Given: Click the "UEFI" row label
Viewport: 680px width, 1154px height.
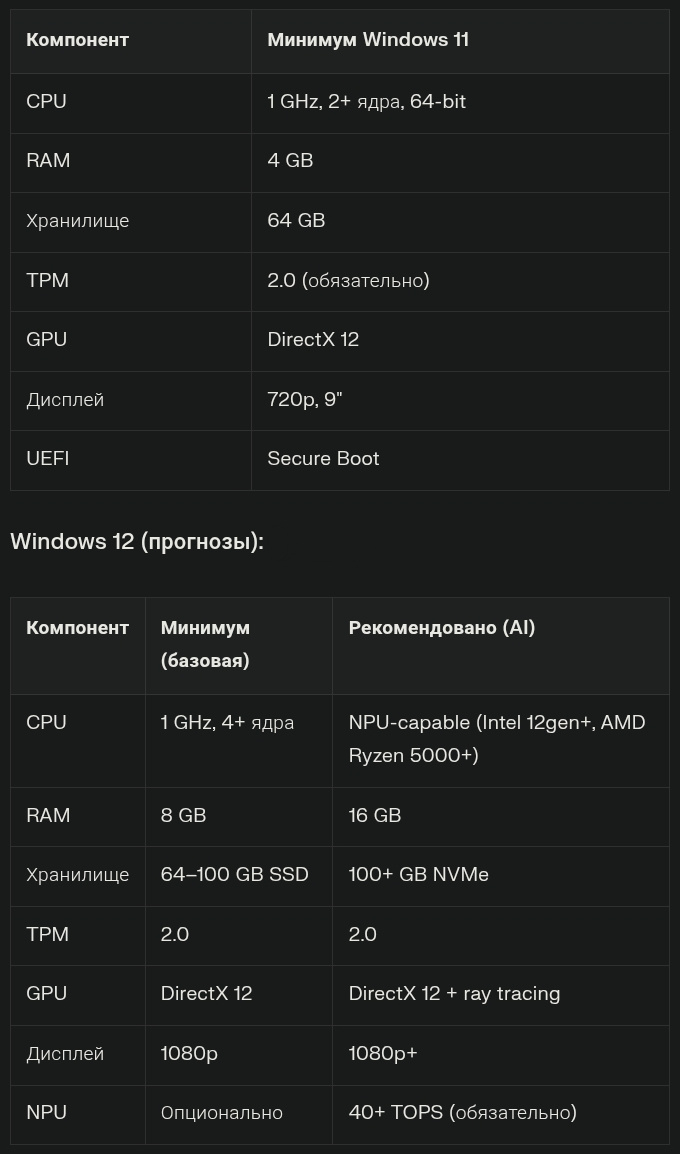Looking at the screenshot, I should [47, 458].
